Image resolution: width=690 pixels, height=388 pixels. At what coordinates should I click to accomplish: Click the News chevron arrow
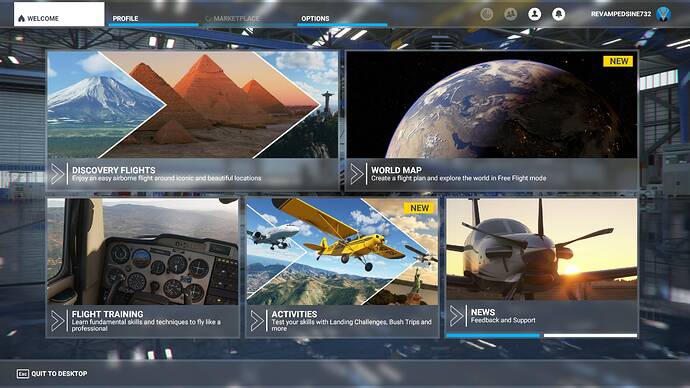click(x=456, y=316)
